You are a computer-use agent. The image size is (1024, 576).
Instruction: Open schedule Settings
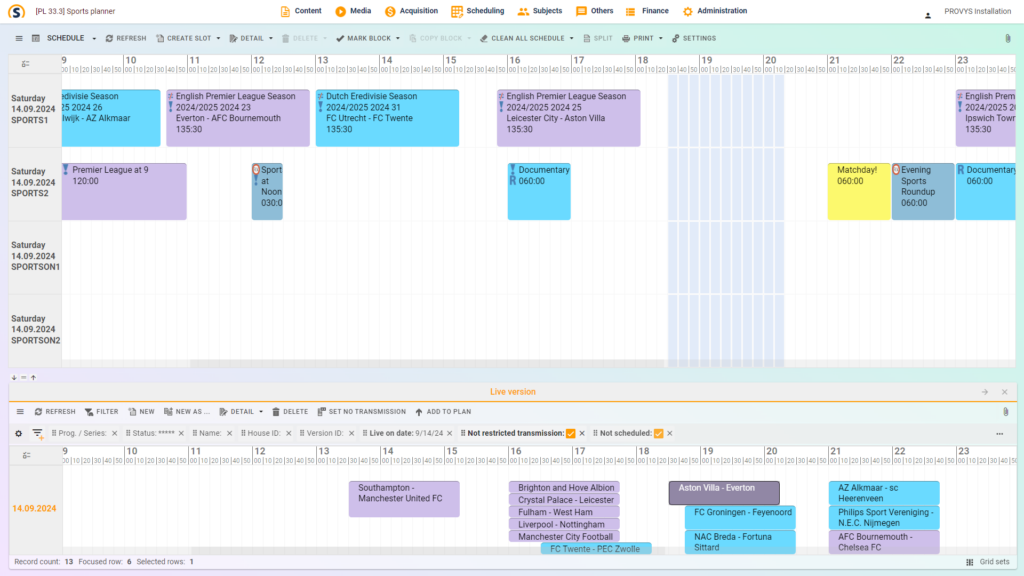(694, 39)
